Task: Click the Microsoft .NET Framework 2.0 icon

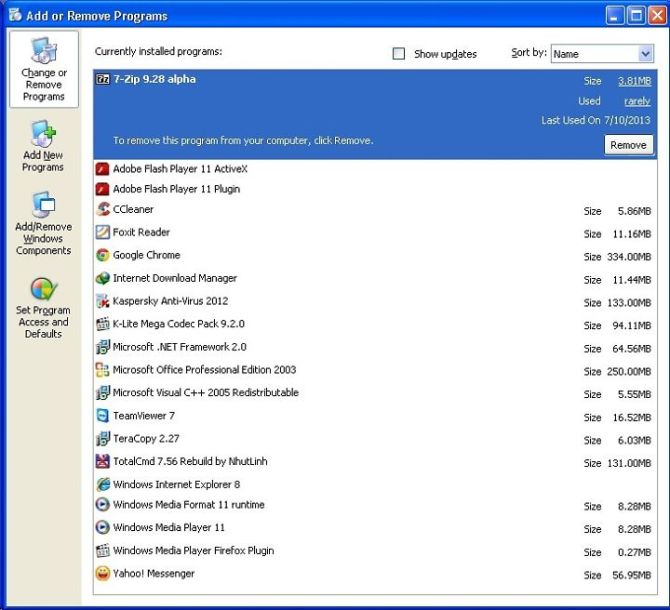Action: click(x=103, y=347)
